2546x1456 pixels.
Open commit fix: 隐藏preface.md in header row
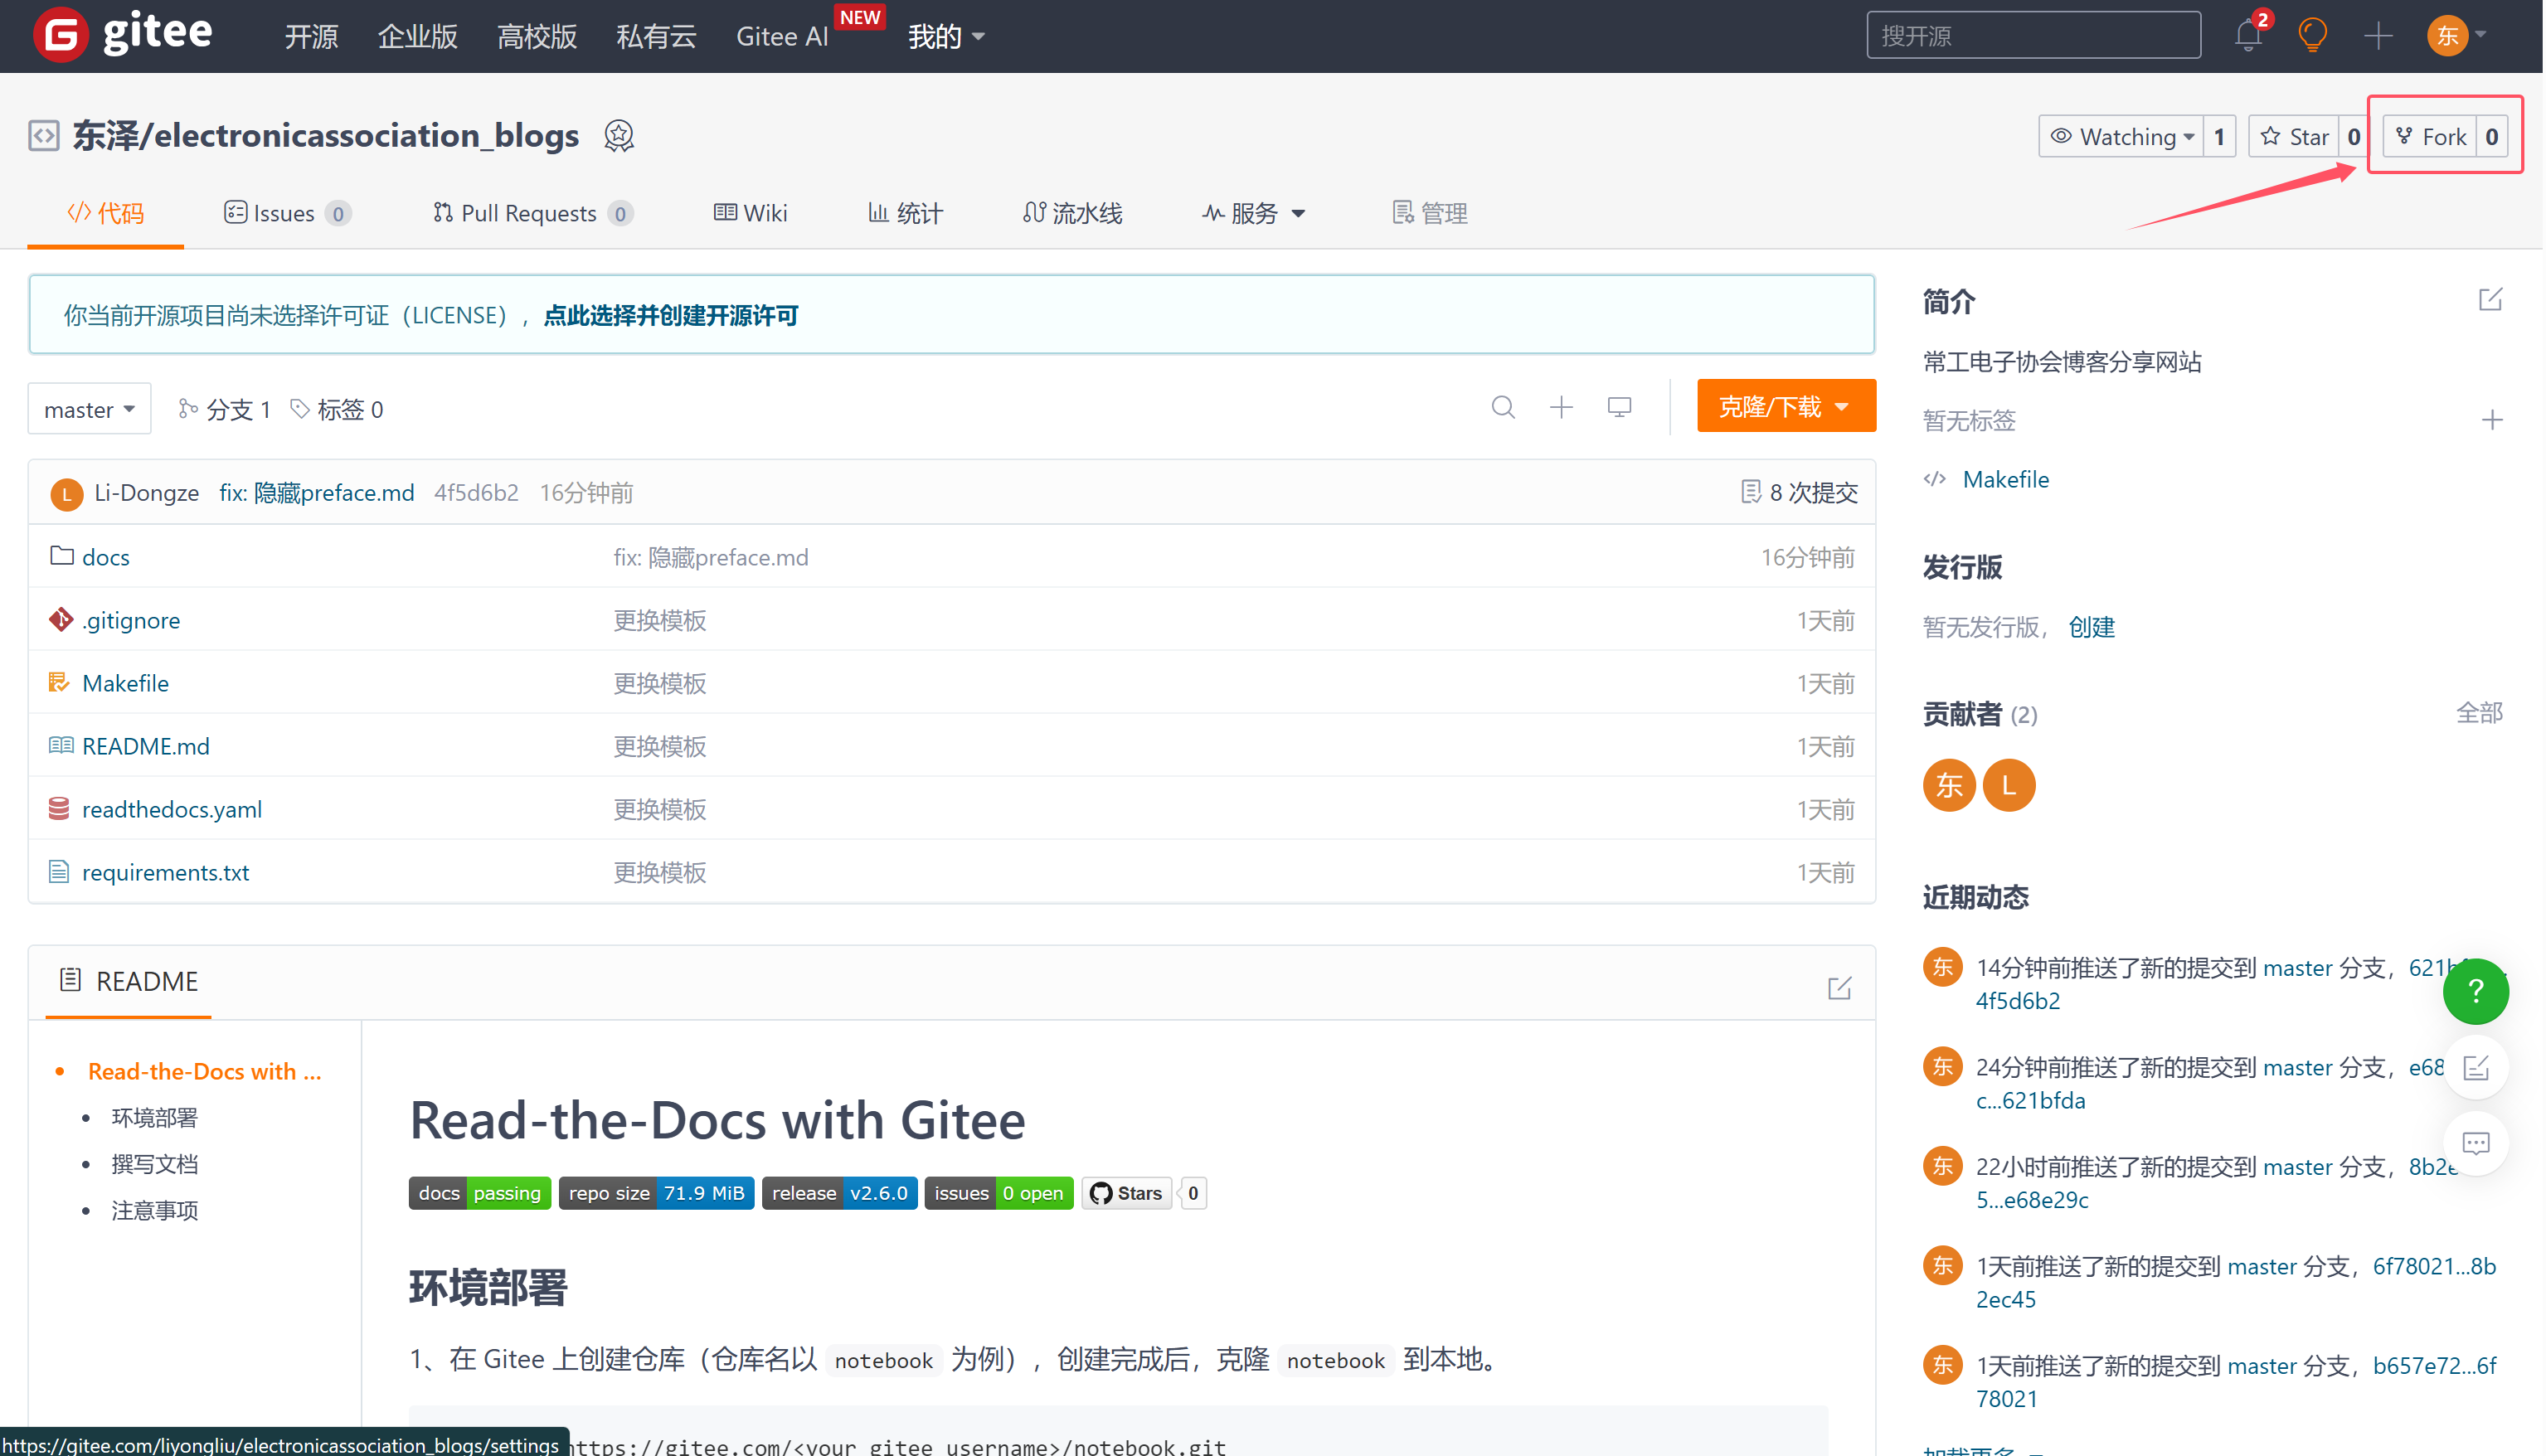click(x=316, y=493)
